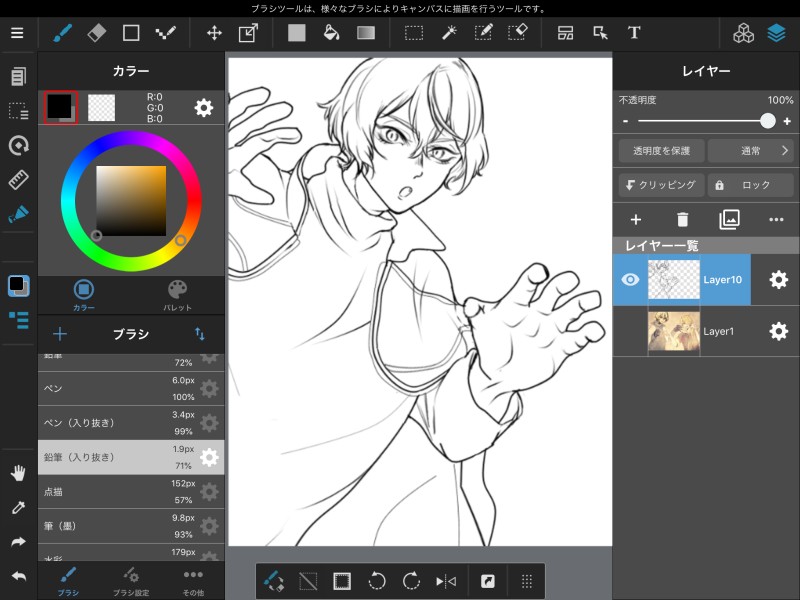Add a new layer
The width and height of the screenshot is (800, 600).
coord(636,220)
